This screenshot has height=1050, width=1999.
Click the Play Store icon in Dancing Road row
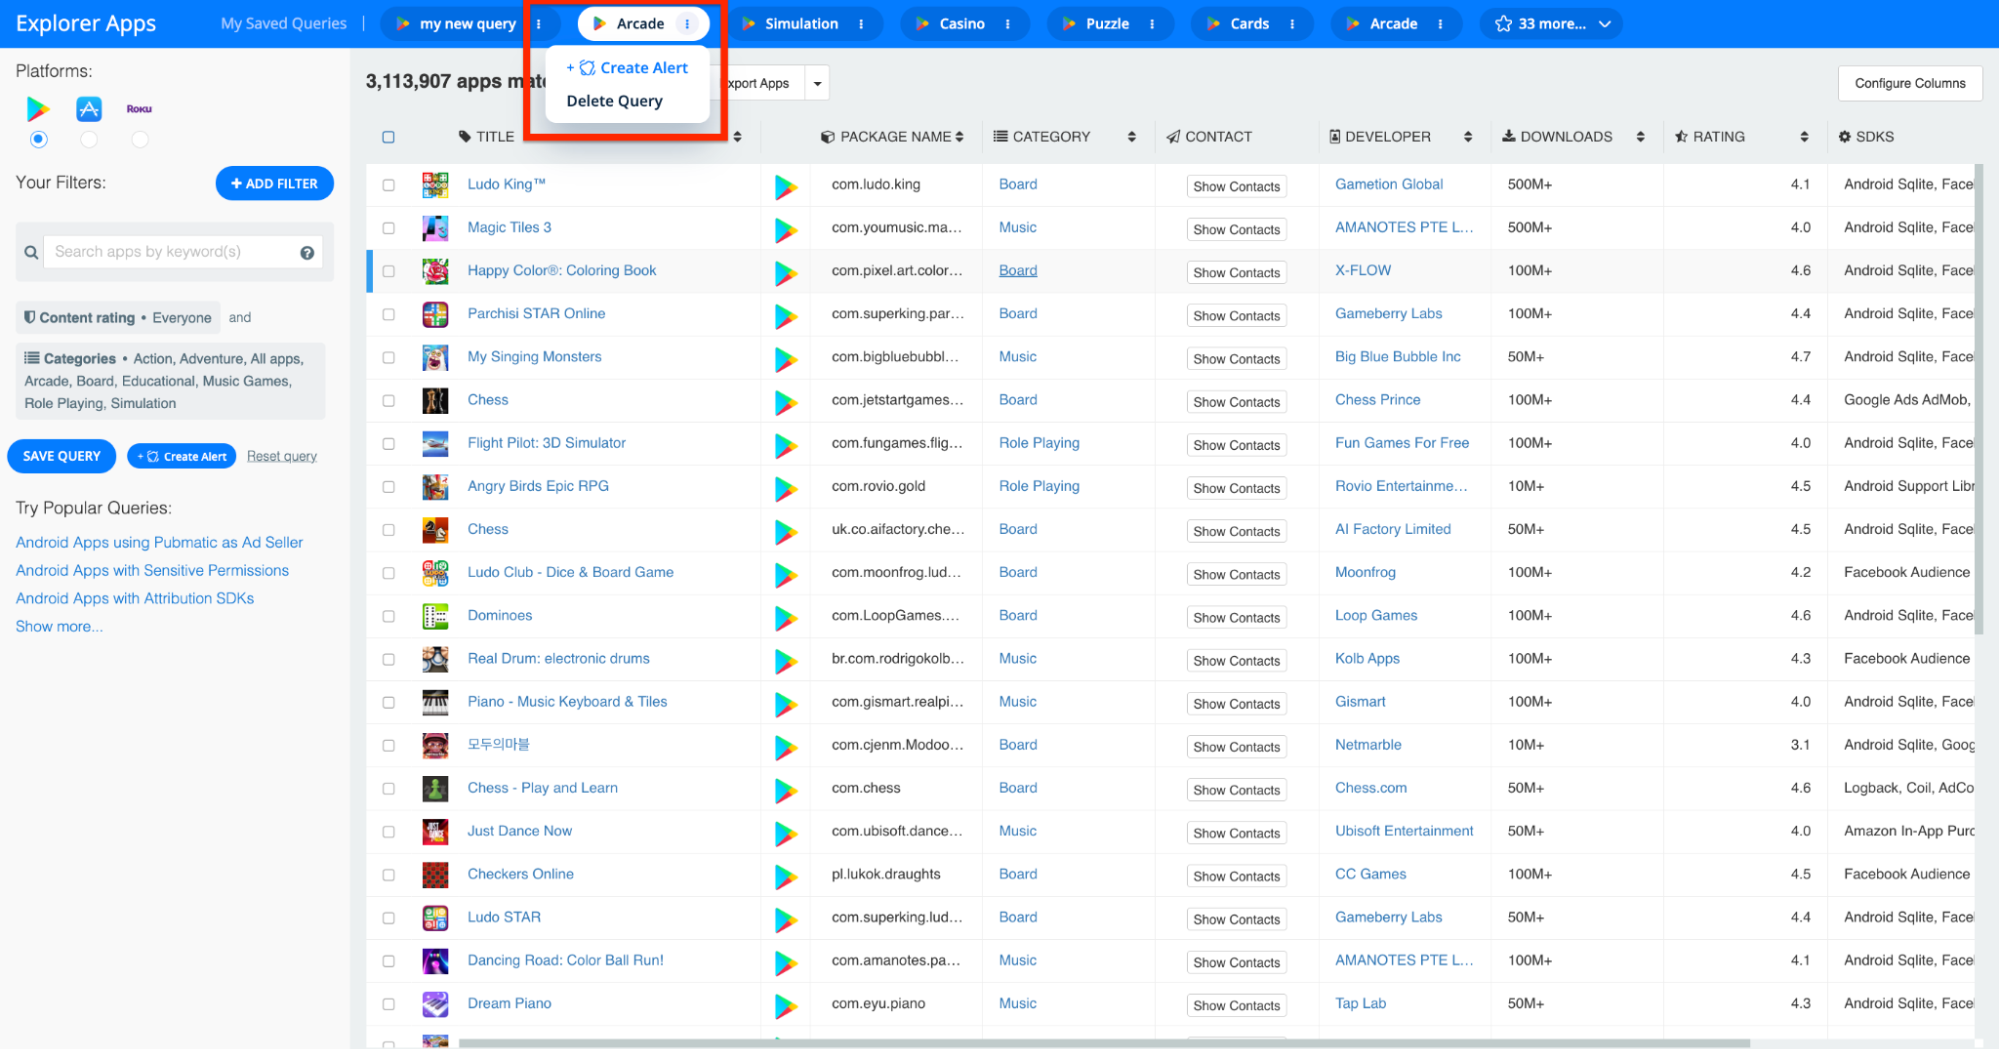[x=786, y=963]
